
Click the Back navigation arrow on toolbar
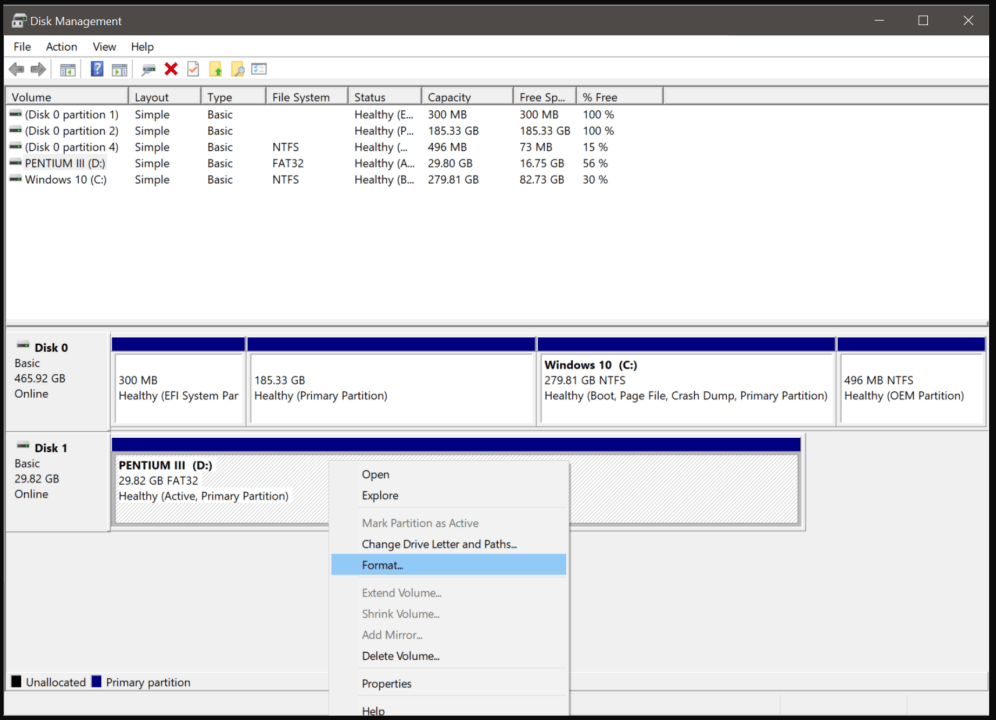pyautogui.click(x=16, y=68)
